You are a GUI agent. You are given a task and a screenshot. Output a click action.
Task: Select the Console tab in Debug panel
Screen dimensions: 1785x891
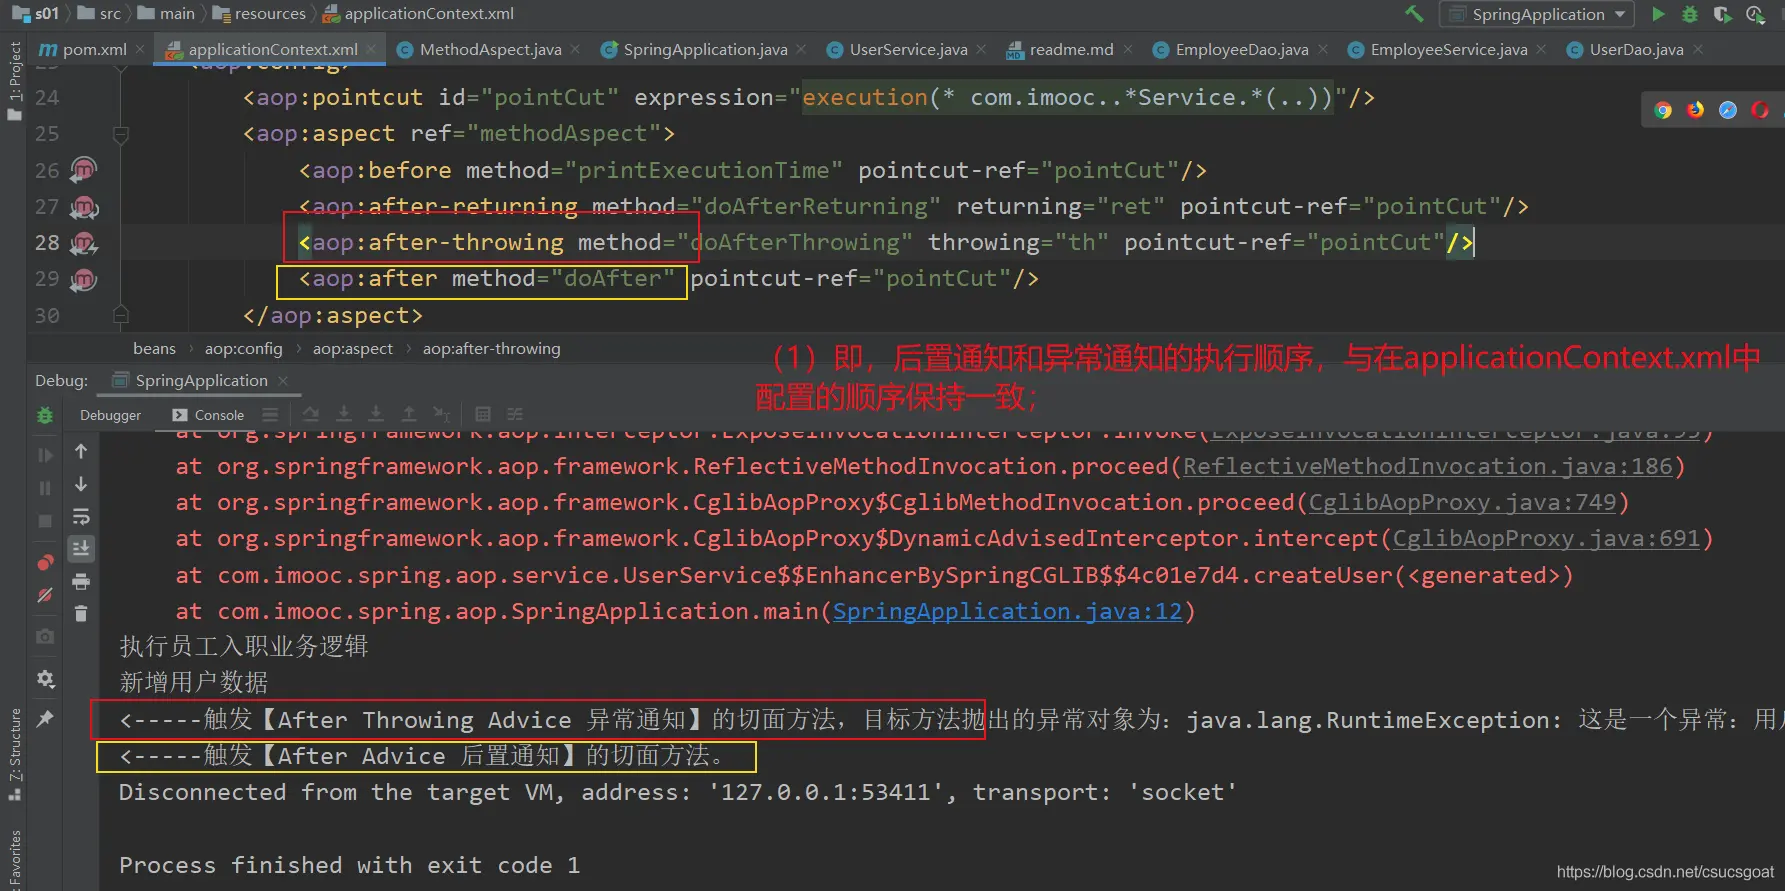click(208, 415)
